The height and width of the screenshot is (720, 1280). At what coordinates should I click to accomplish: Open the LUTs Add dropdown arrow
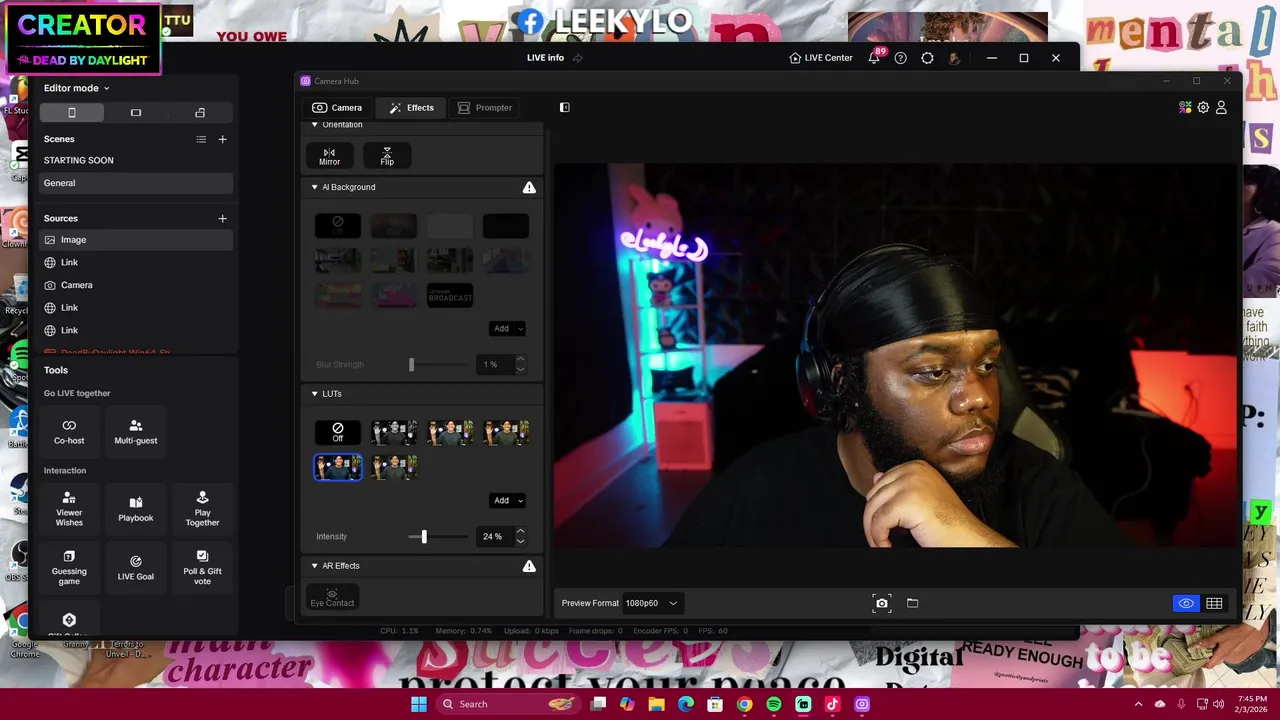coord(520,501)
